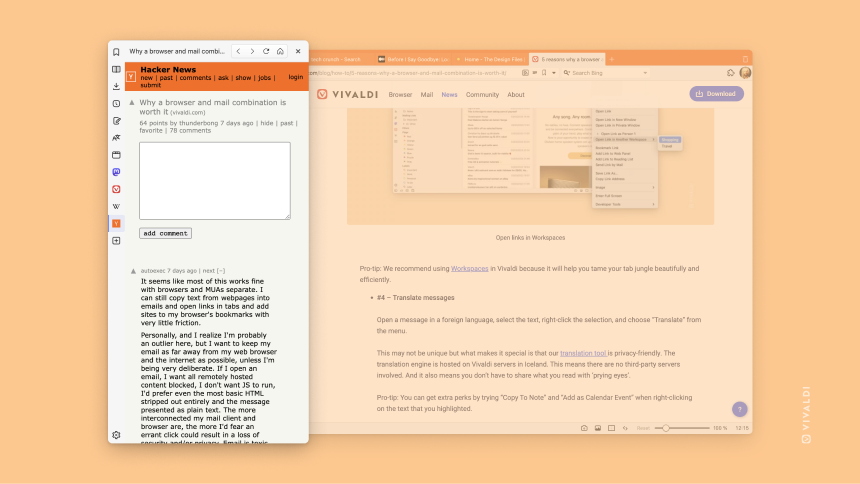Open the Hacker News 'submit' link
Image resolution: width=860 pixels, height=484 pixels.
150,85
